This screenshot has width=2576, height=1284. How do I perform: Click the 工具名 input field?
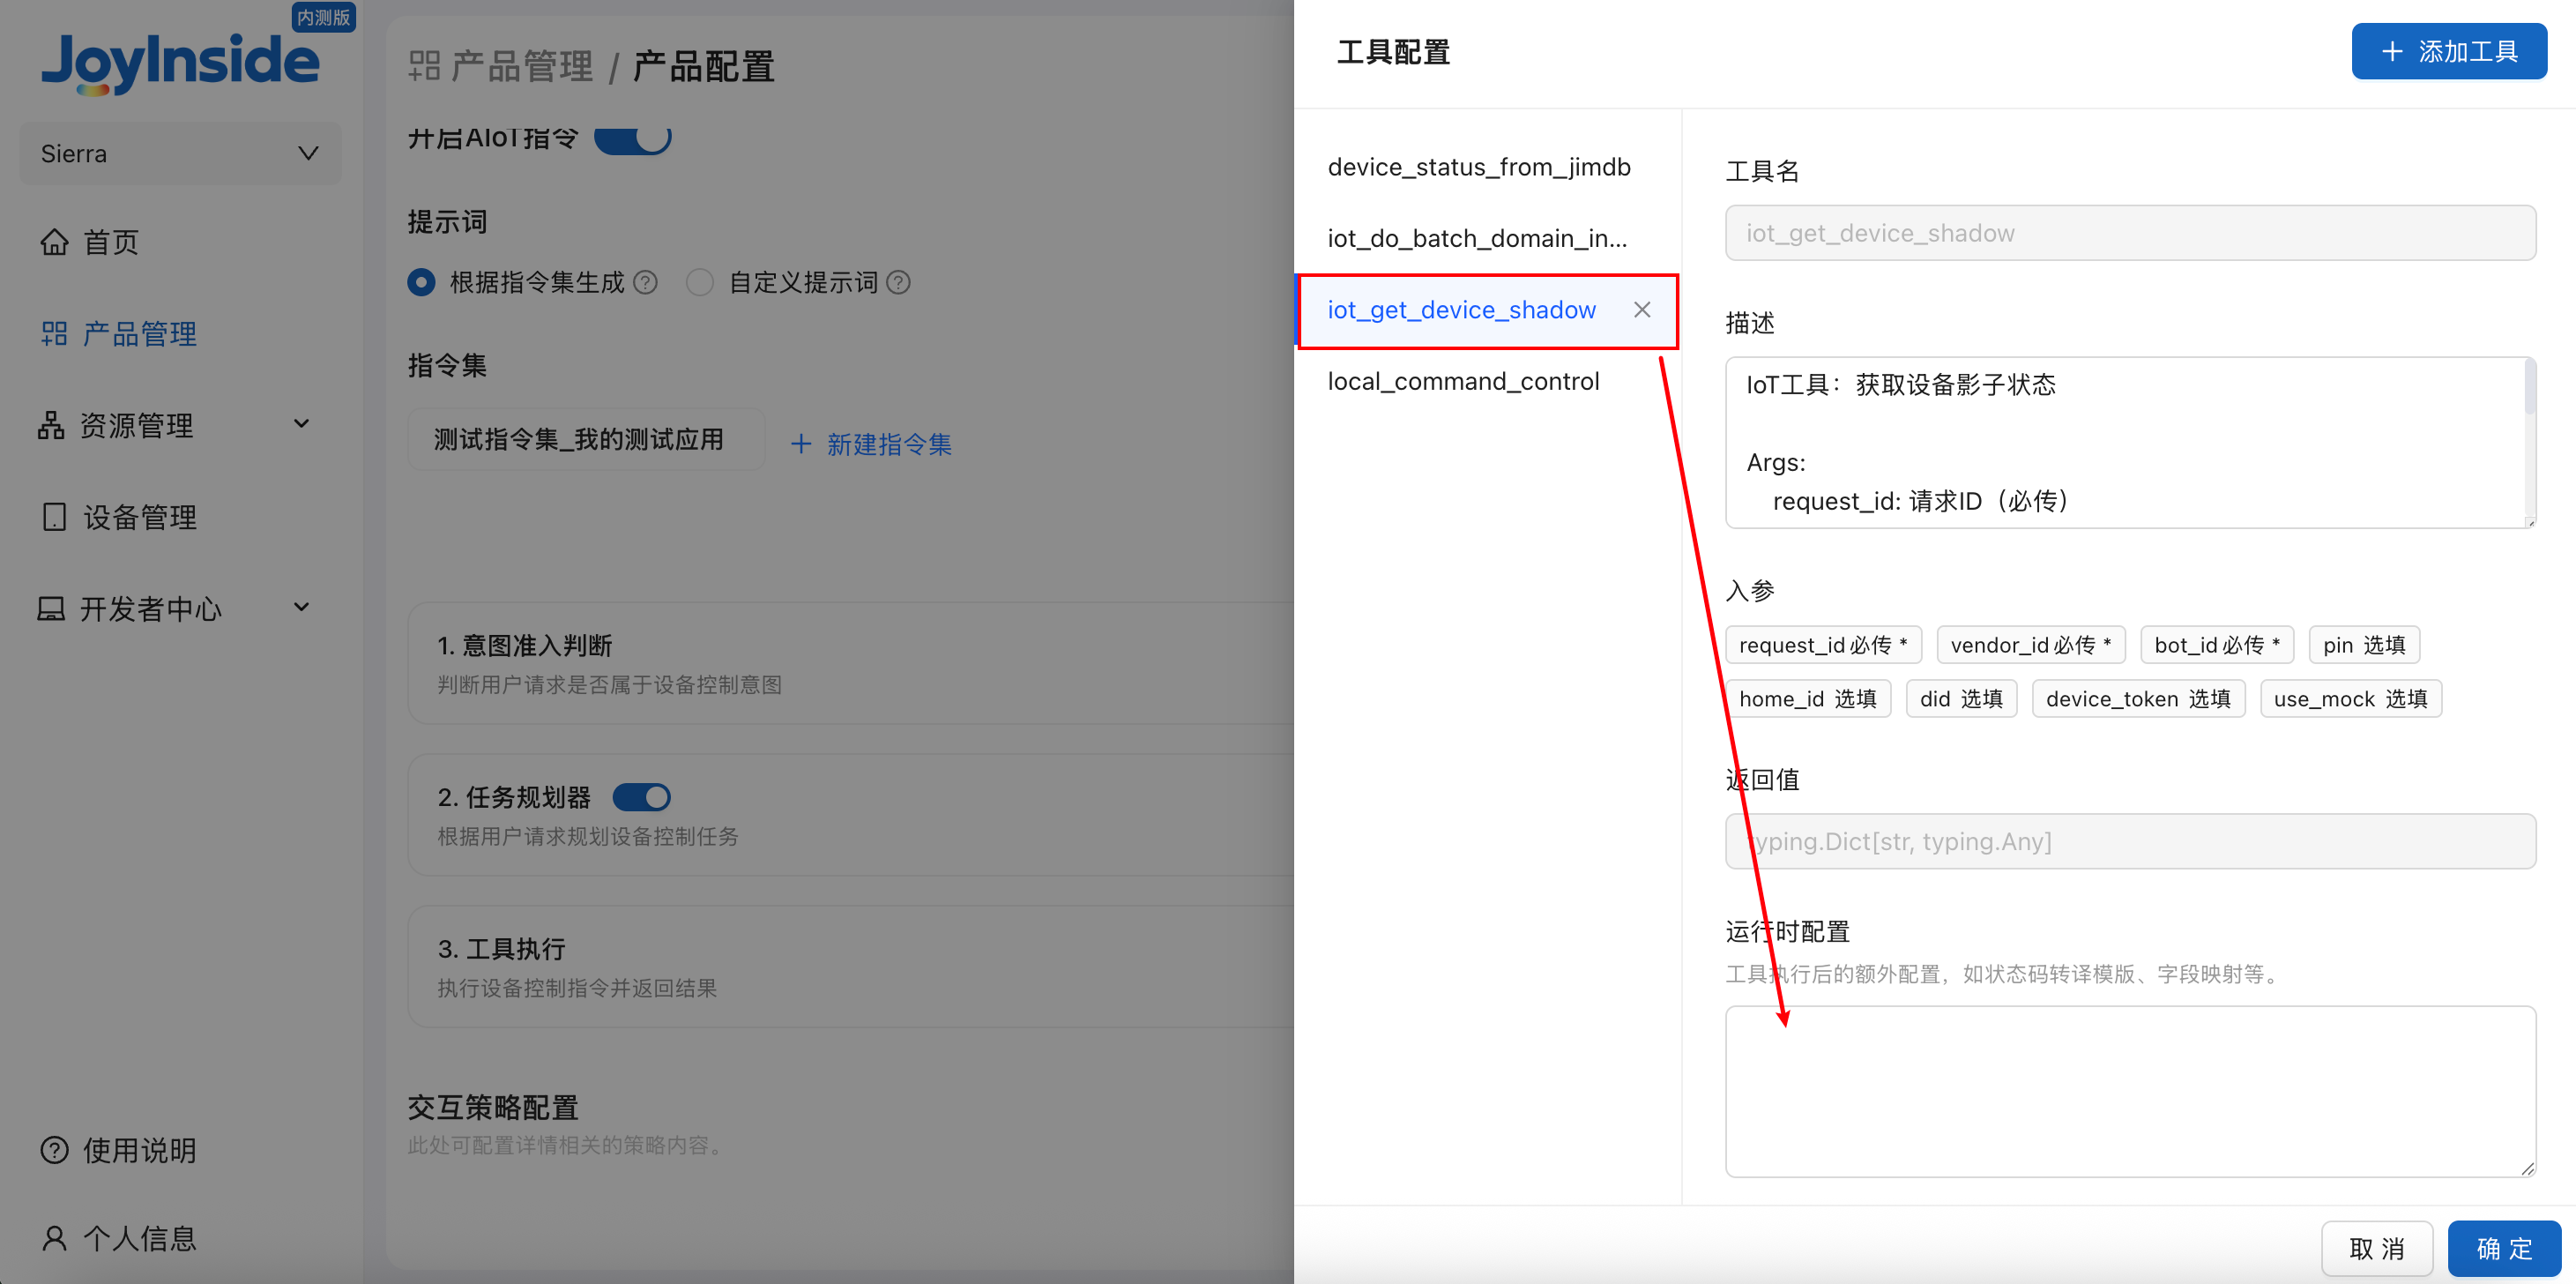click(x=2130, y=233)
